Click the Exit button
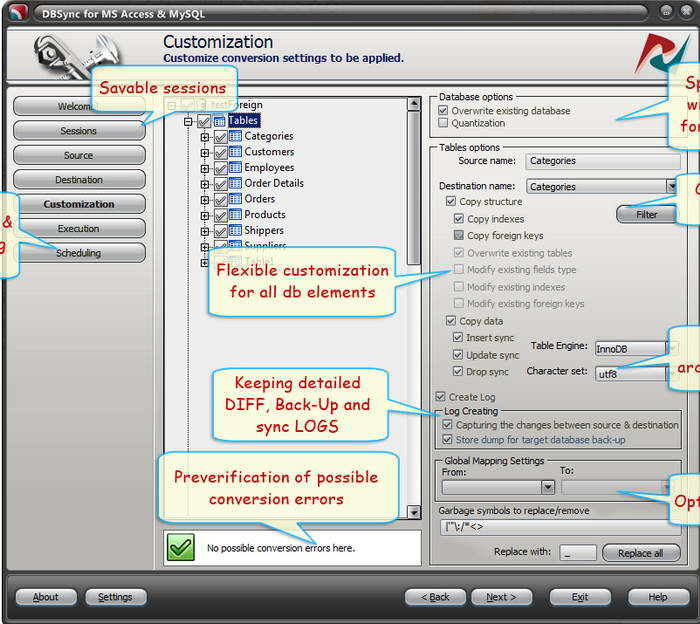The width and height of the screenshot is (700, 624). click(580, 597)
